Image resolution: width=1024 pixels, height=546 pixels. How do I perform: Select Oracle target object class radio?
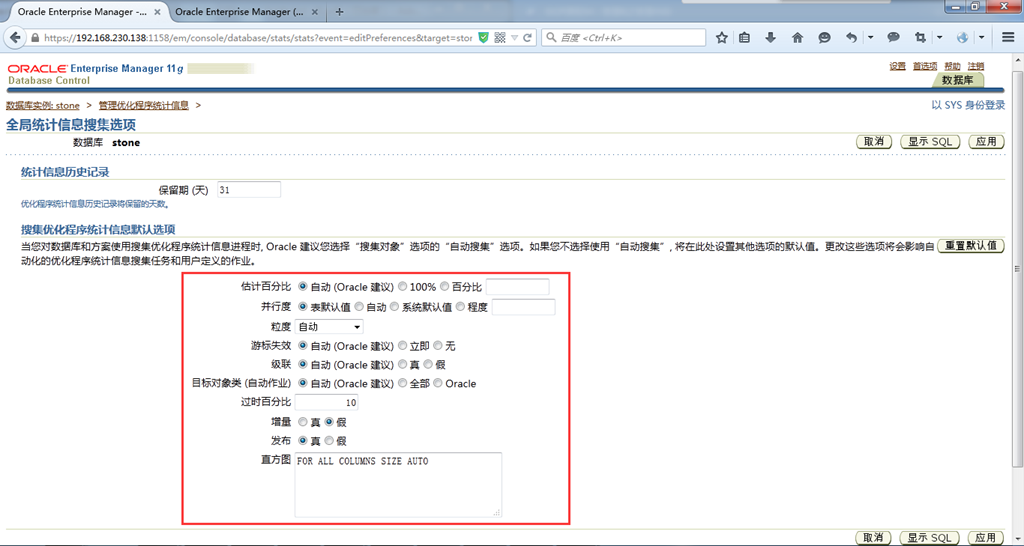(438, 383)
